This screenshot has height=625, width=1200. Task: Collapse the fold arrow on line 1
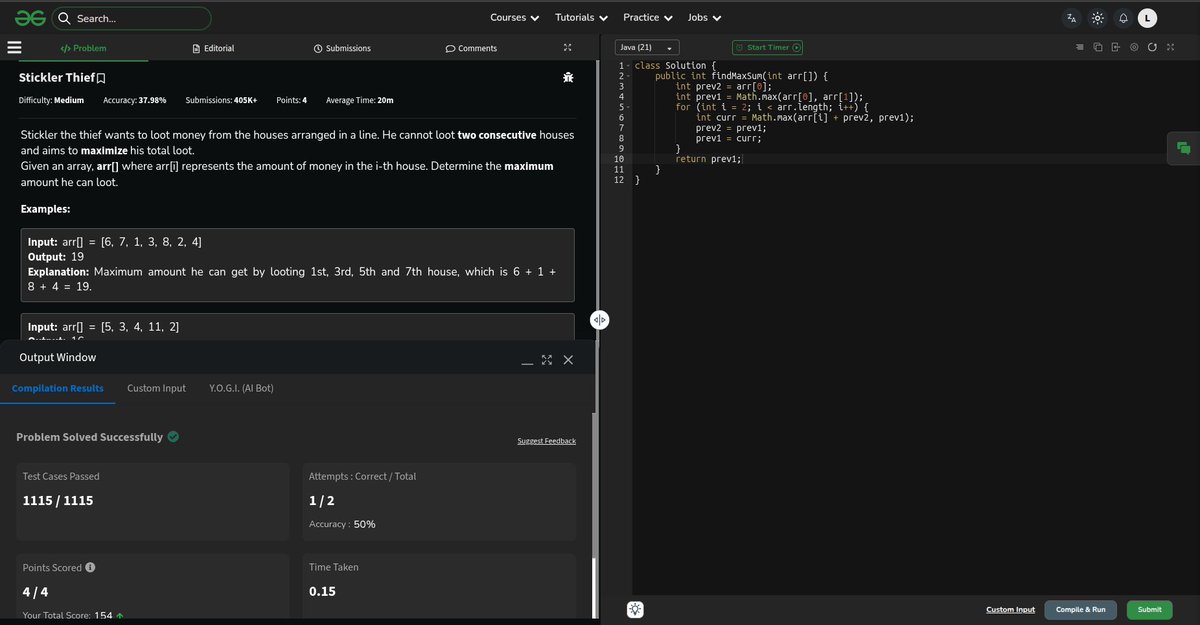point(629,66)
